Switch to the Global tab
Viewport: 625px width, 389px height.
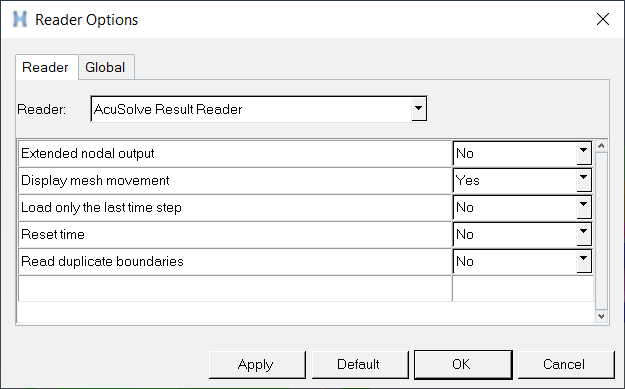coord(106,67)
